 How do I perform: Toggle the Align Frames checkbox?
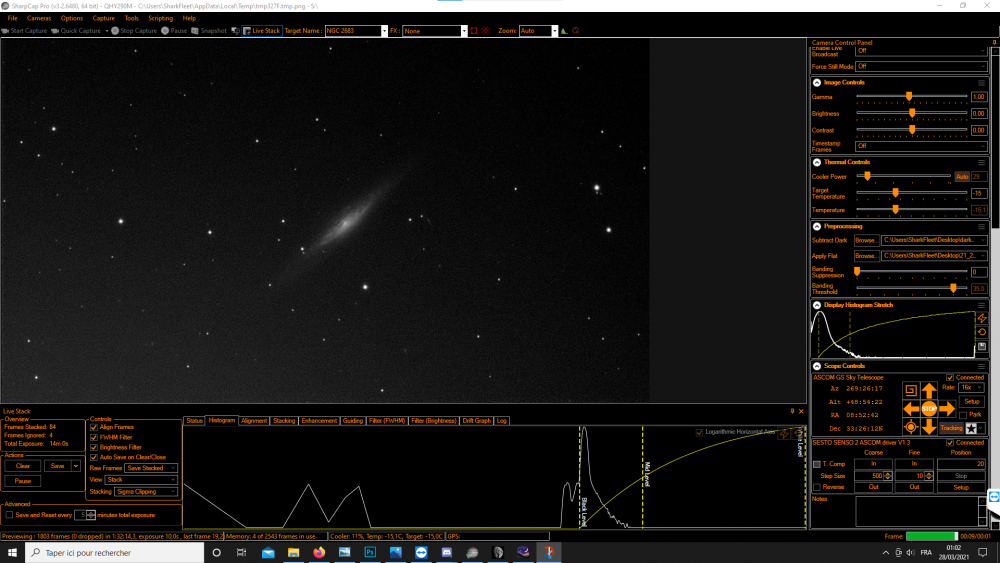click(x=94, y=427)
